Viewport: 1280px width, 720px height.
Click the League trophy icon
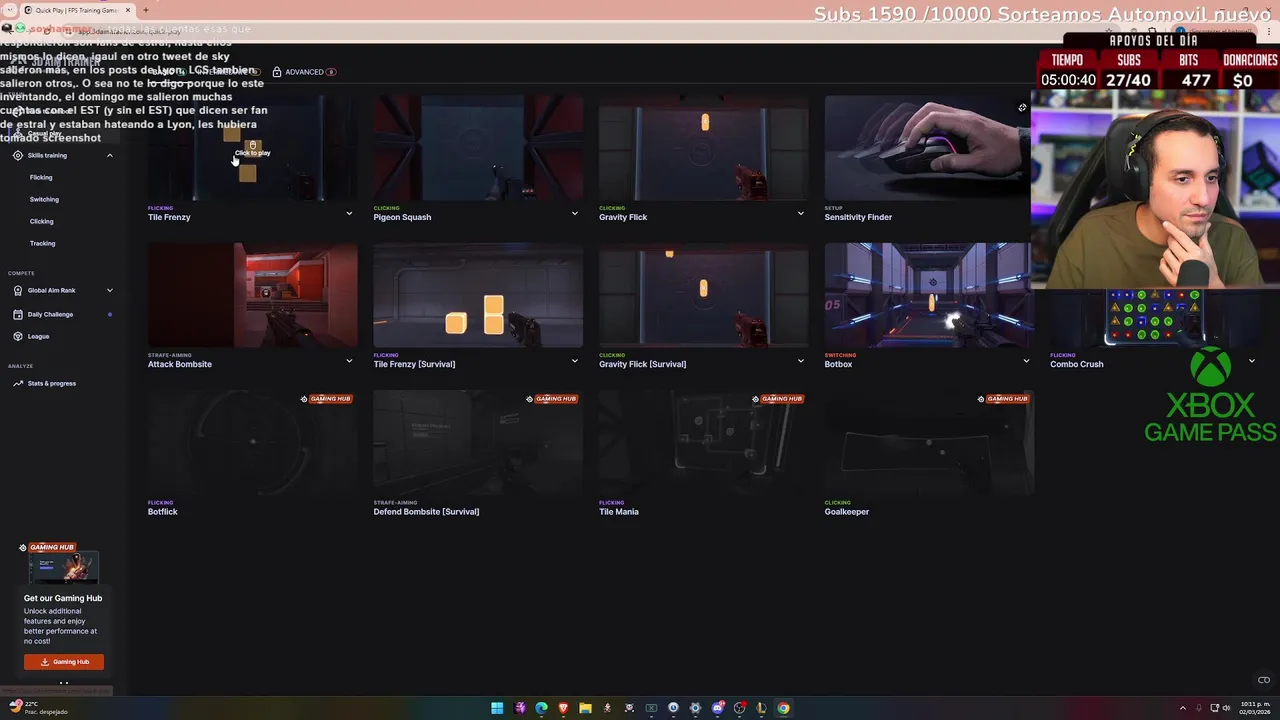coord(18,336)
